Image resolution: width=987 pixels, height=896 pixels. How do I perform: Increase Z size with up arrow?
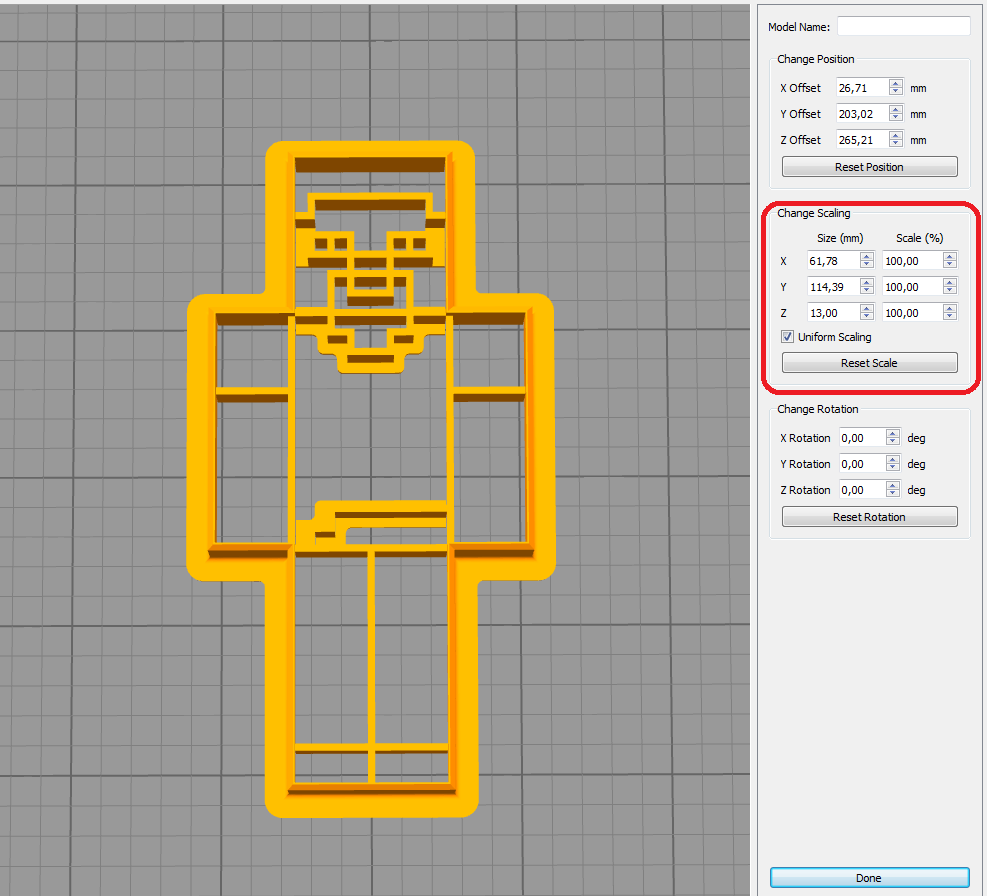coord(867,308)
